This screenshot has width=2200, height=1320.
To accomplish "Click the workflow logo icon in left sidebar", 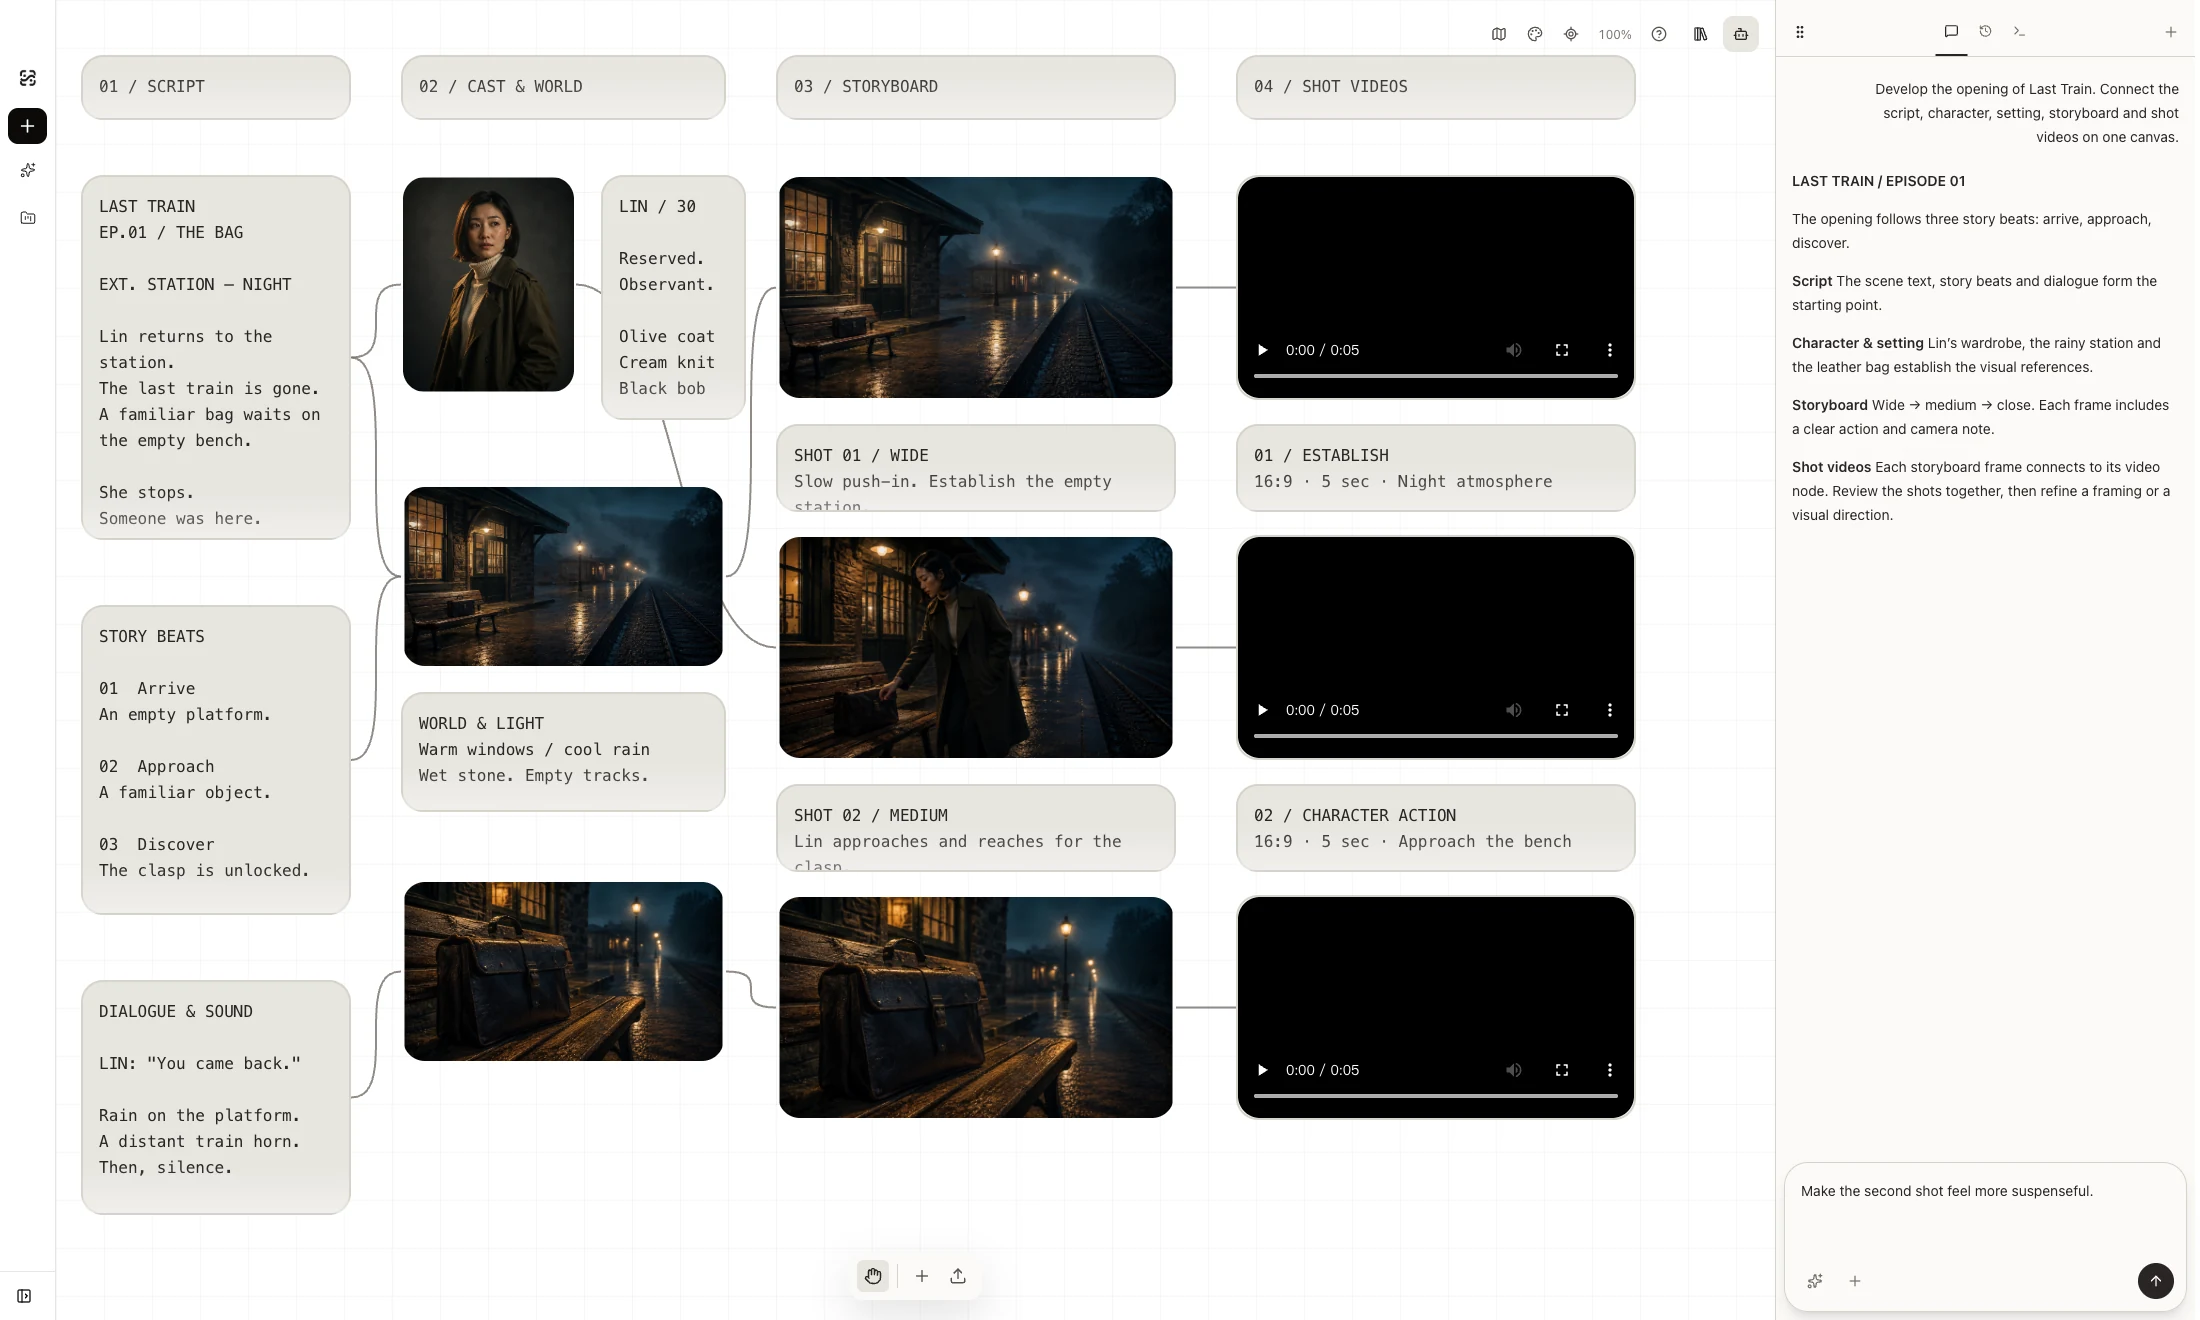I will pos(28,78).
